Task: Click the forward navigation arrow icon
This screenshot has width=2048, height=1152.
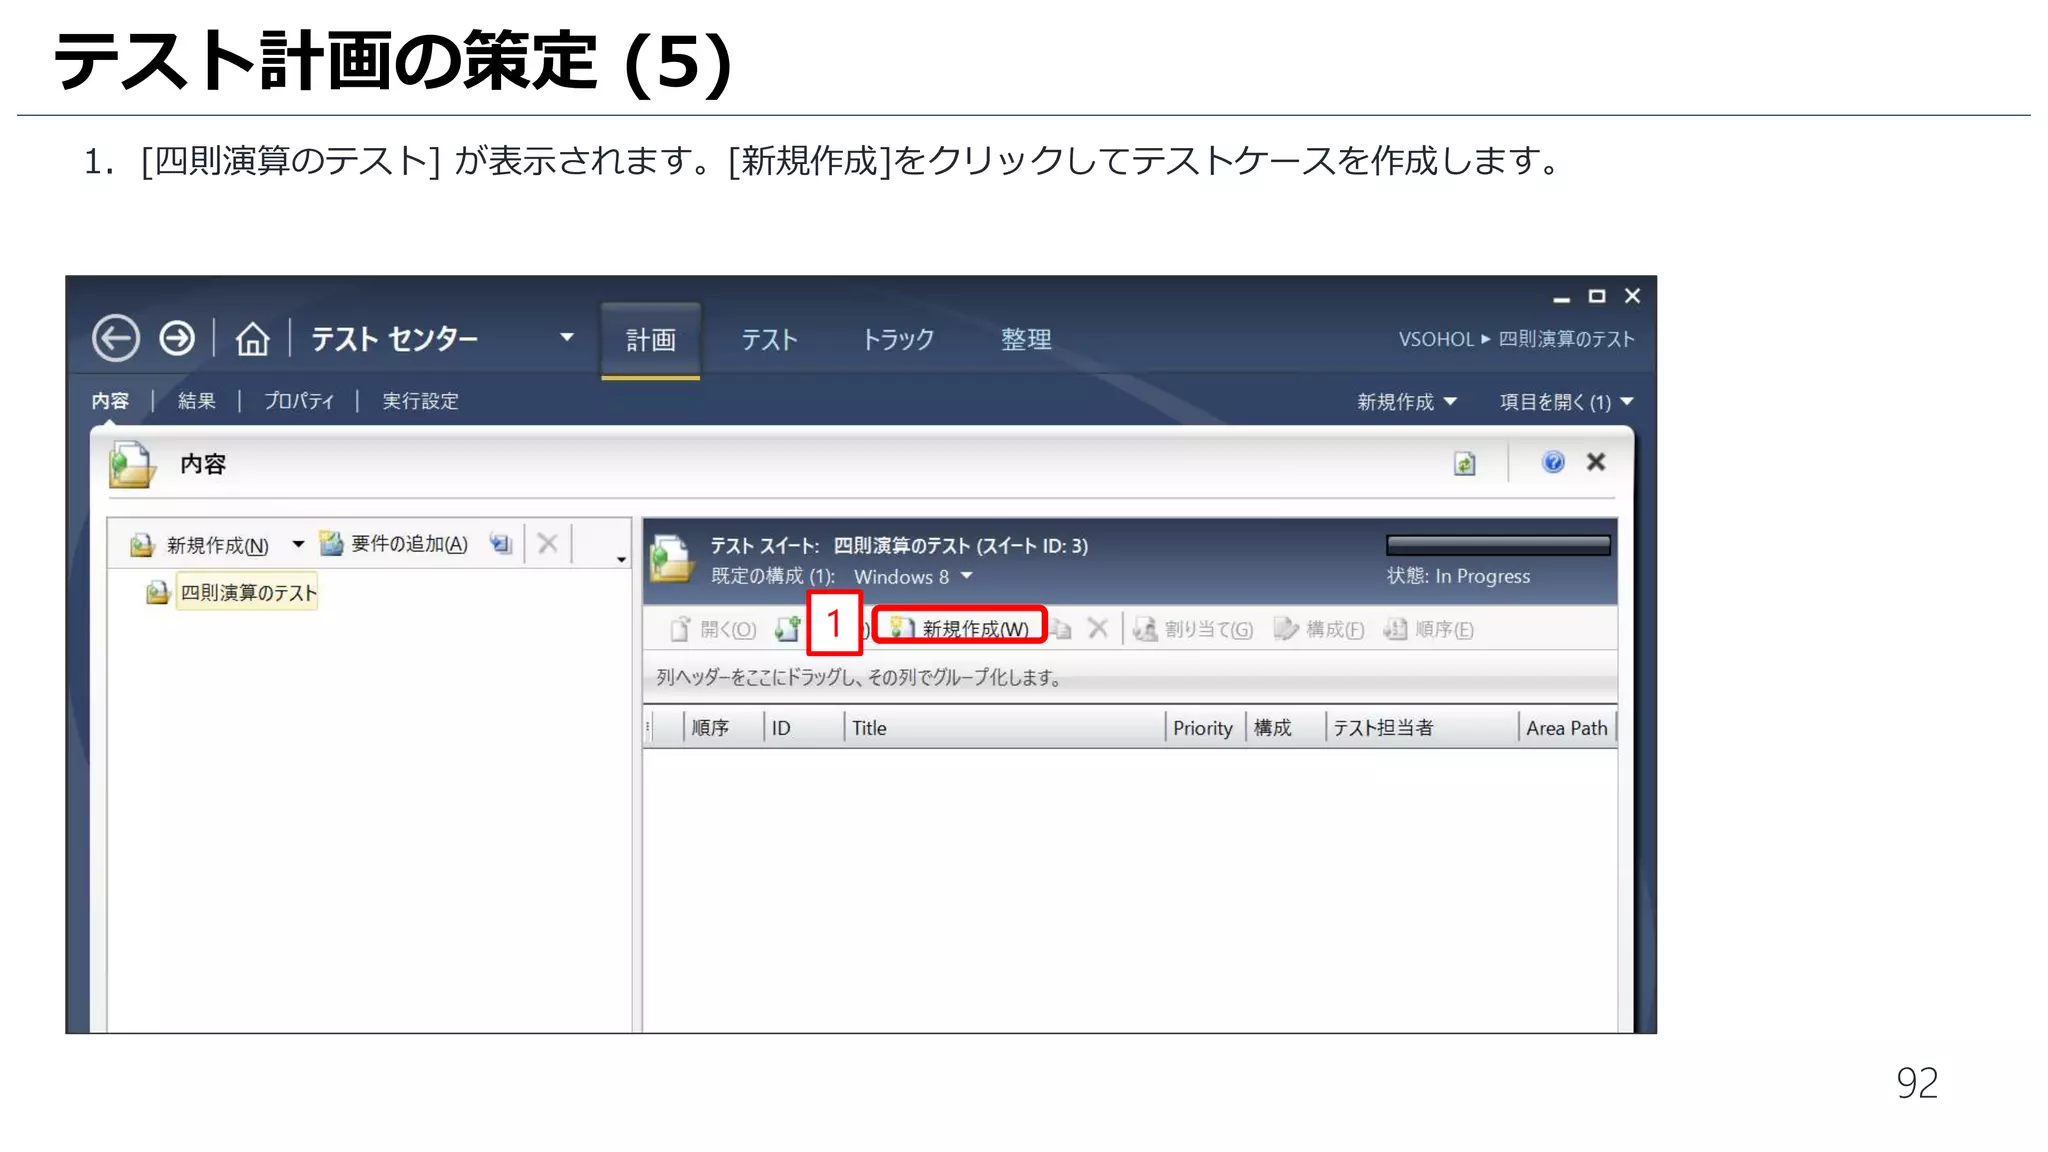Action: 178,338
